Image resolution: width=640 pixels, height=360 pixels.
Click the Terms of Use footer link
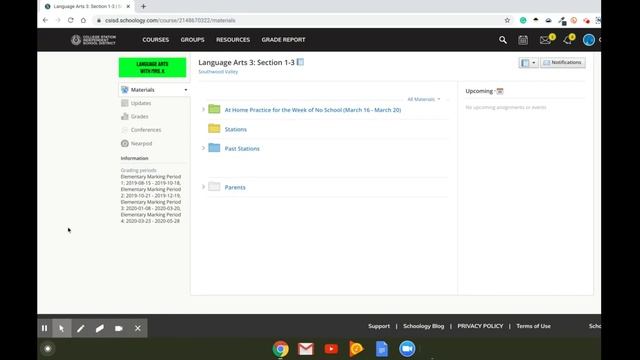pyautogui.click(x=533, y=326)
